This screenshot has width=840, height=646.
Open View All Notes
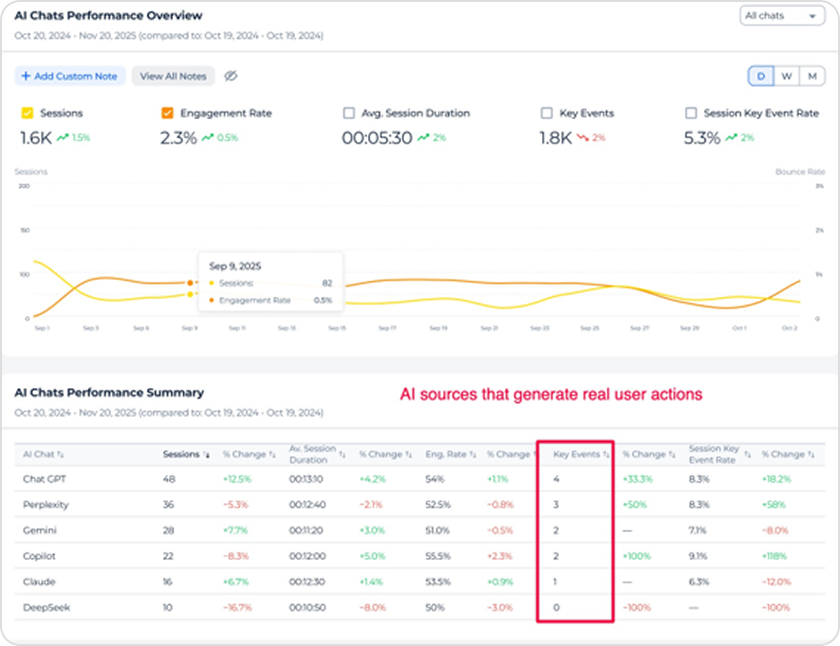[173, 76]
